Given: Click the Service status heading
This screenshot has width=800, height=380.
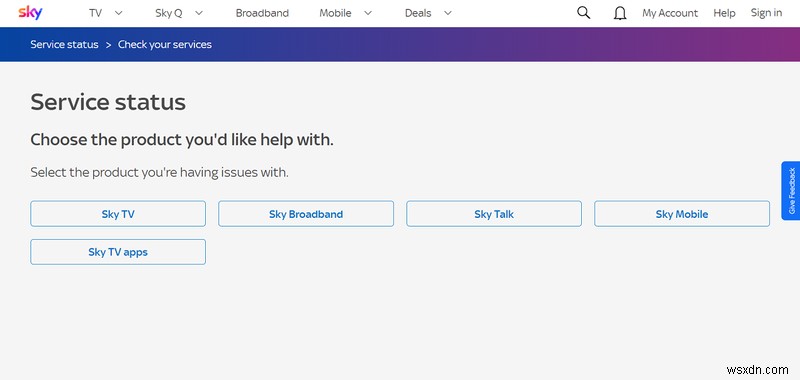Looking at the screenshot, I should 108,102.
